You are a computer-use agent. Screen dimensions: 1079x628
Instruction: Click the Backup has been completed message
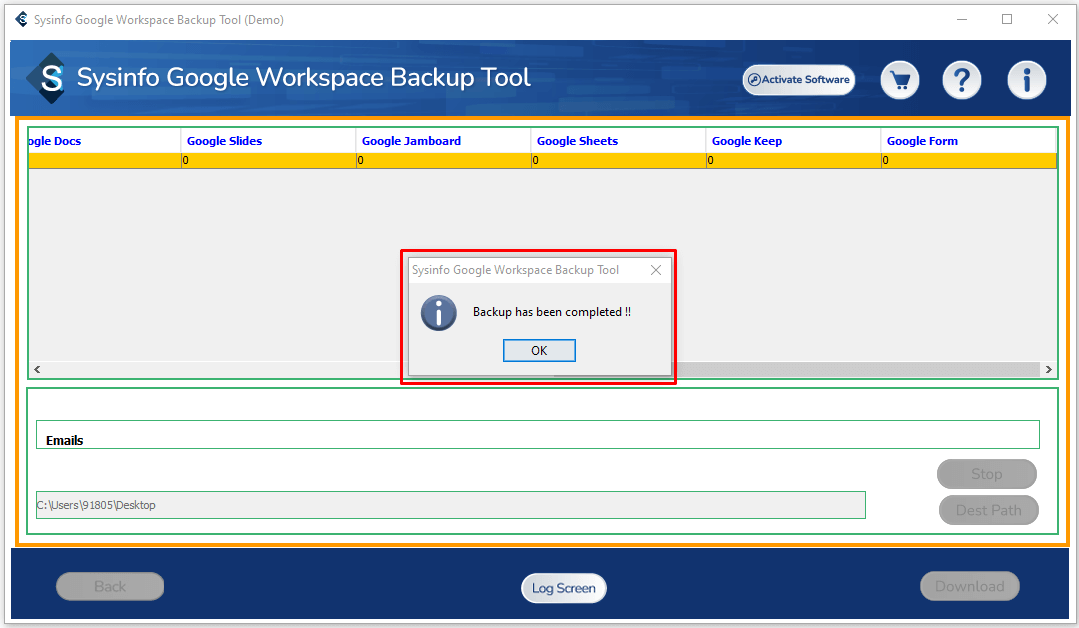tap(552, 312)
